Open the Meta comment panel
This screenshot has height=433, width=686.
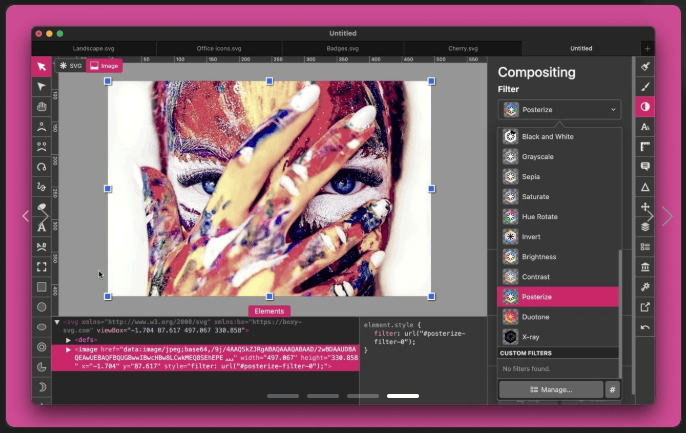[x=645, y=167]
